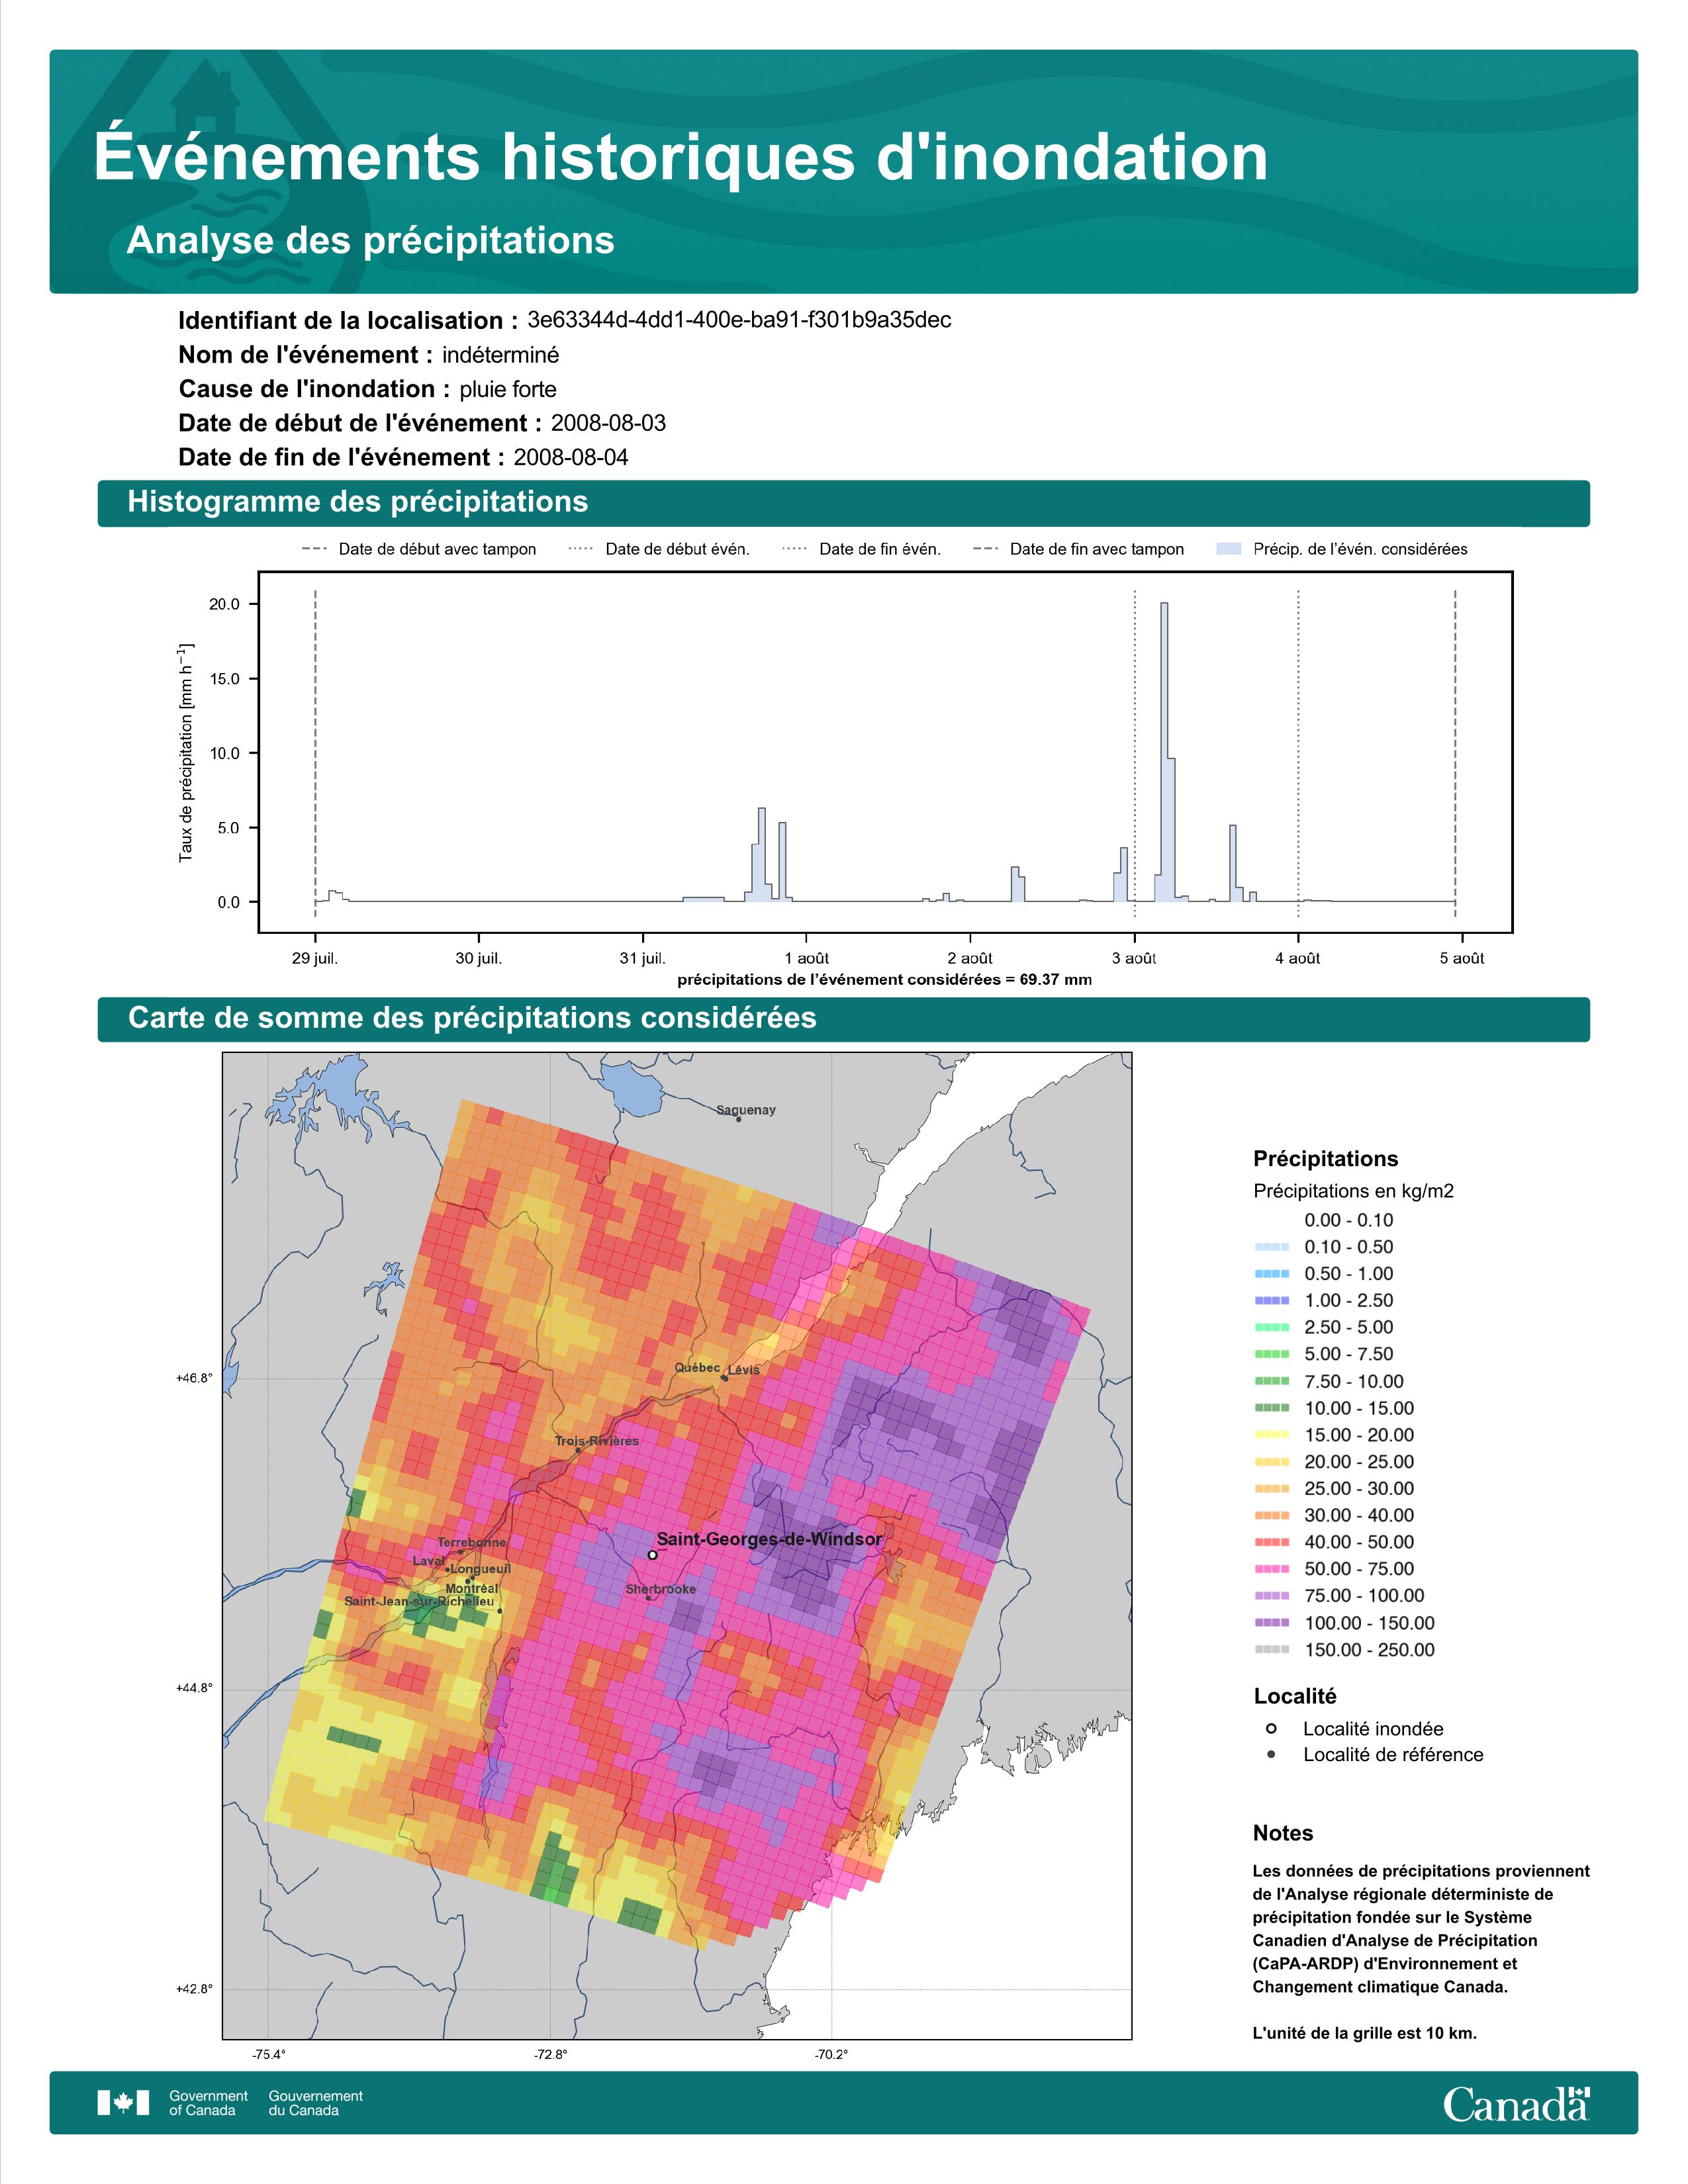Click the Précipitations legend heading
This screenshot has width=1688, height=2184.
(1326, 1159)
